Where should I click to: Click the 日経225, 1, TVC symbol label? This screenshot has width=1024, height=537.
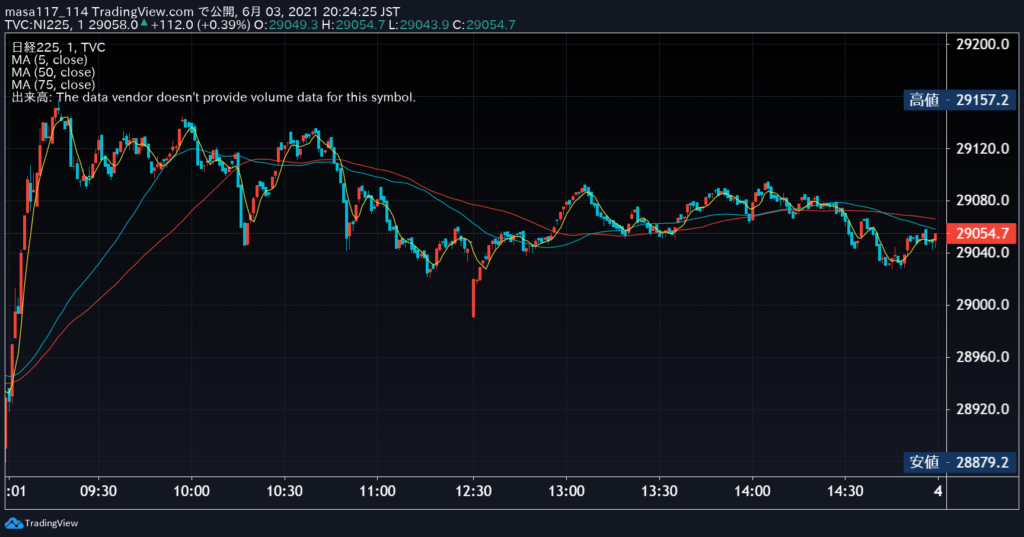pos(58,47)
